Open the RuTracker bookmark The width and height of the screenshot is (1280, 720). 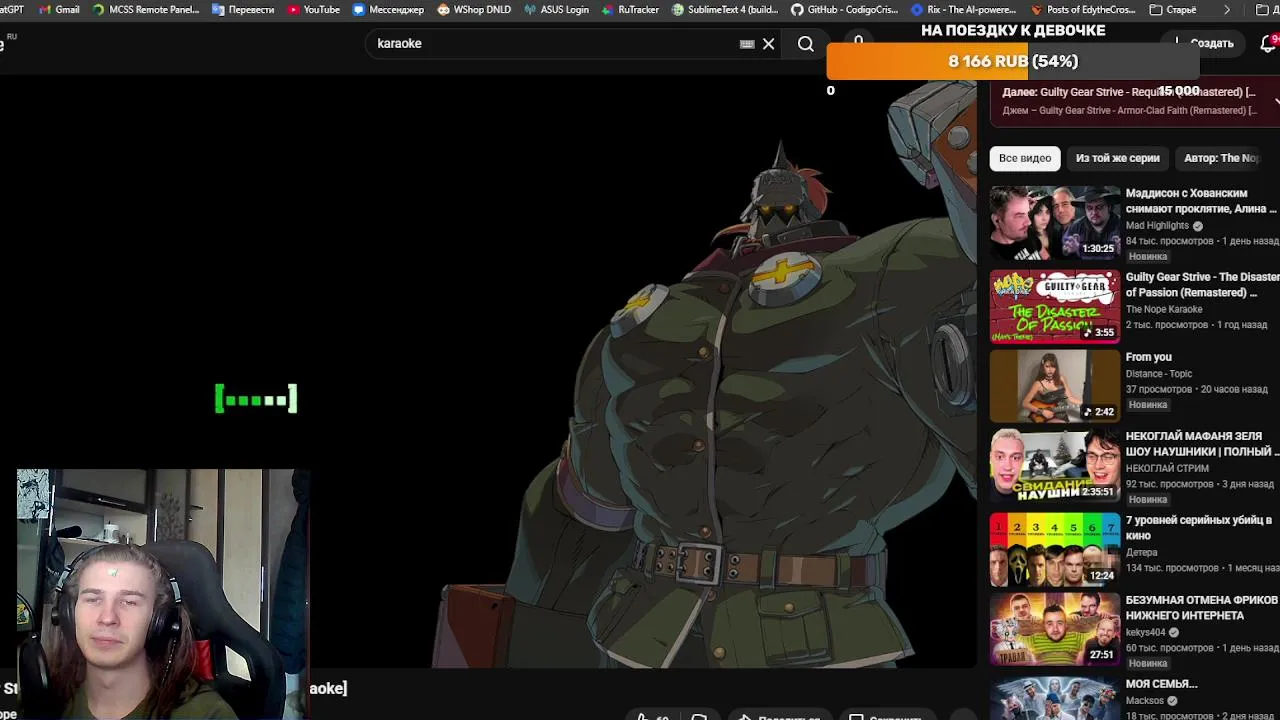630,9
